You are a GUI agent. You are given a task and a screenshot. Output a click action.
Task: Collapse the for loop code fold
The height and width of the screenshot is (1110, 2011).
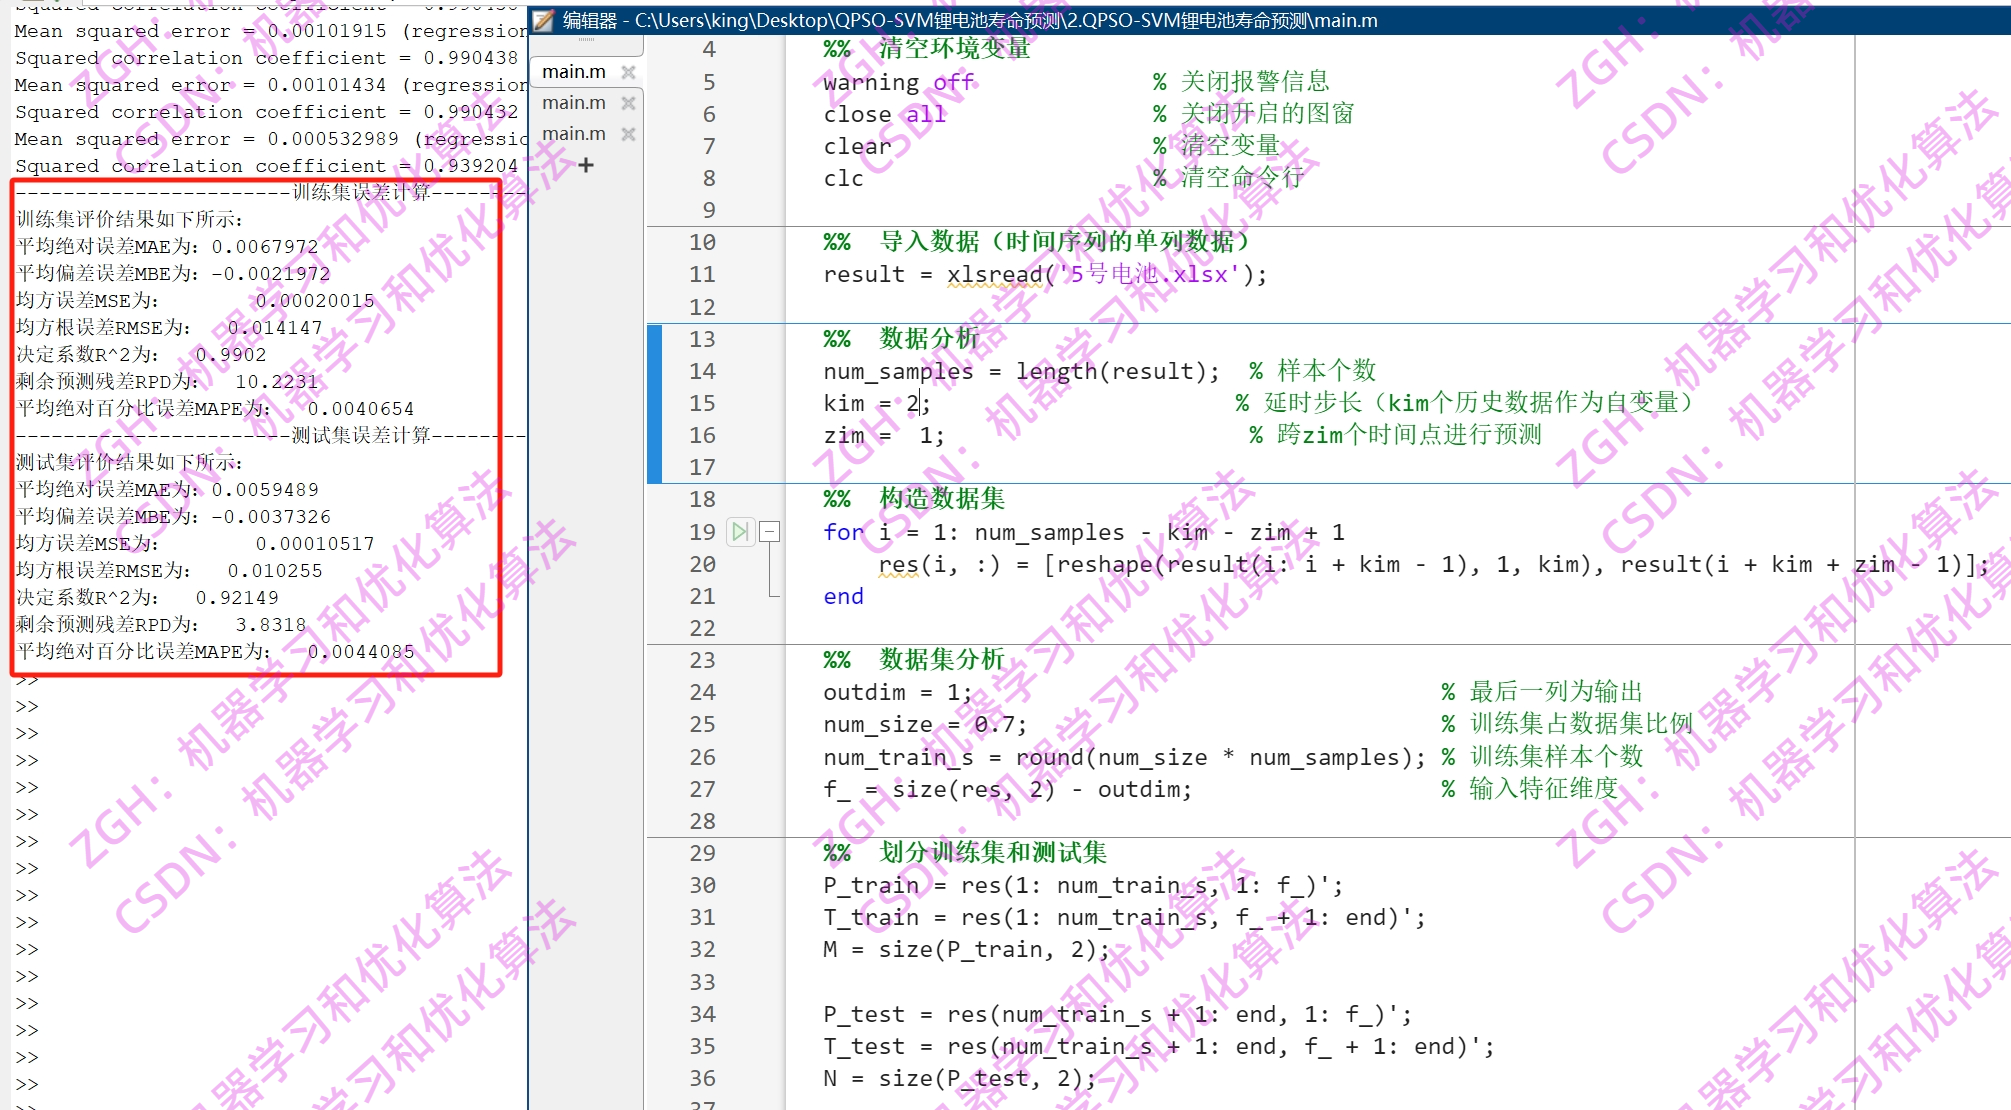[x=769, y=532]
